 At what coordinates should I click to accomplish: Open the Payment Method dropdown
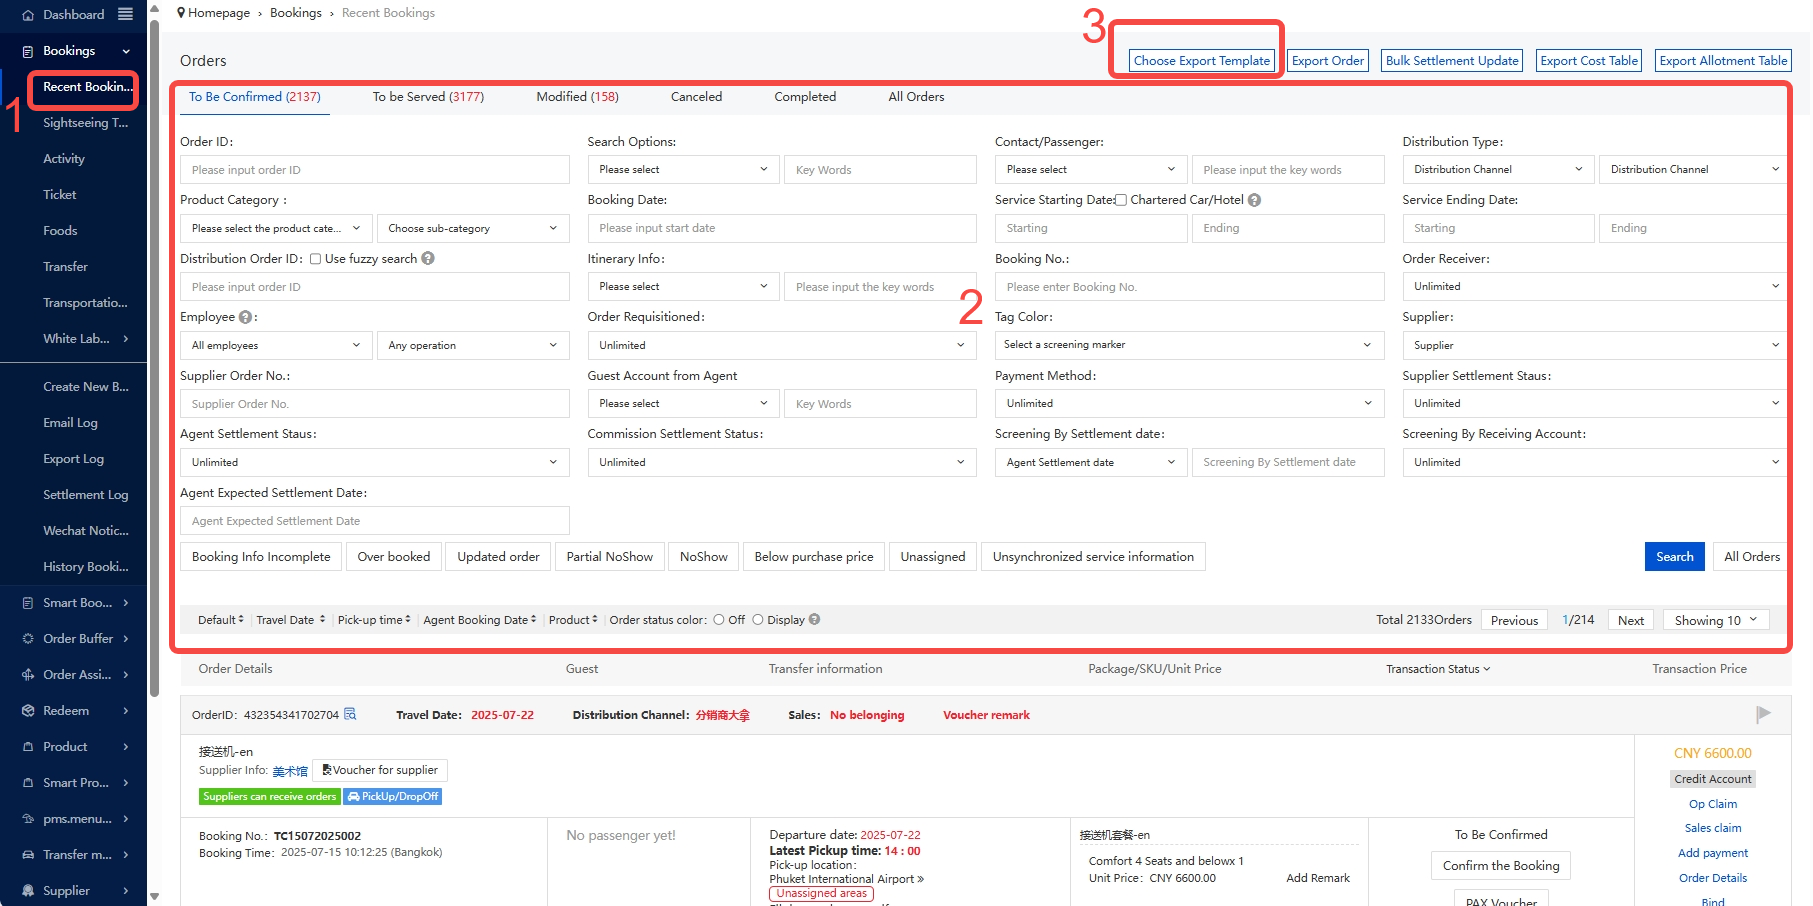point(1188,403)
